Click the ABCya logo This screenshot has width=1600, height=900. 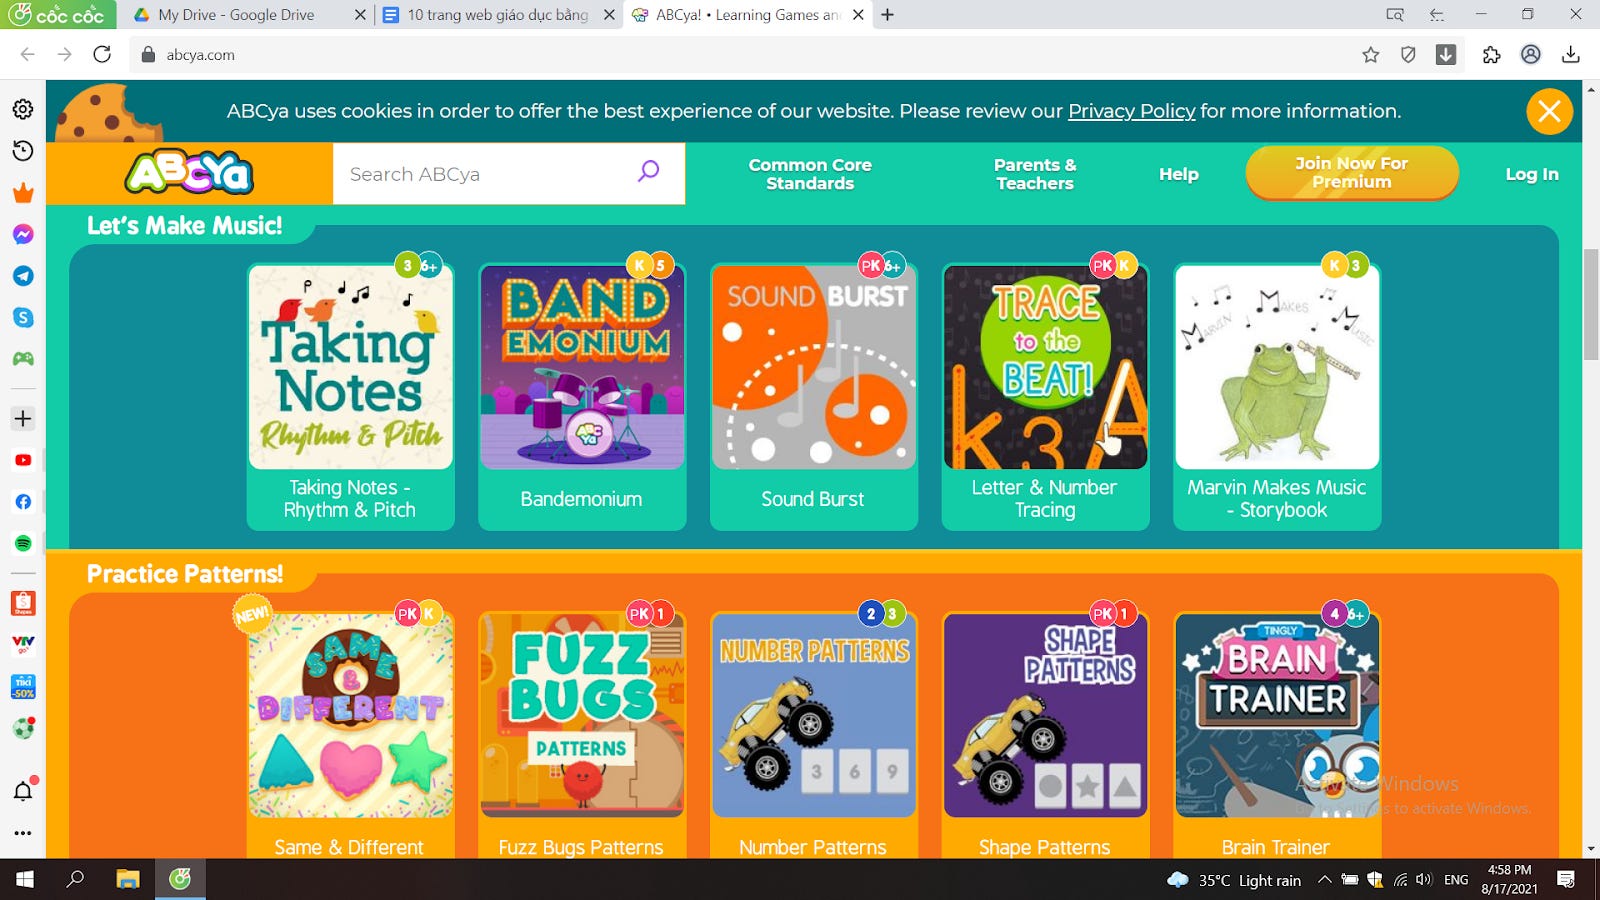[x=189, y=173]
